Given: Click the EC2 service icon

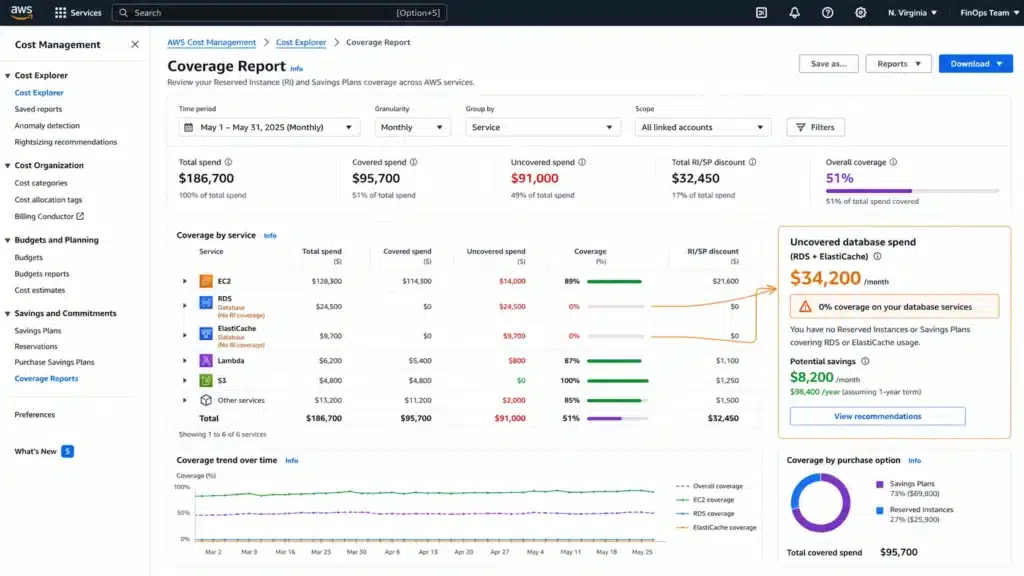Looking at the screenshot, I should pos(206,281).
